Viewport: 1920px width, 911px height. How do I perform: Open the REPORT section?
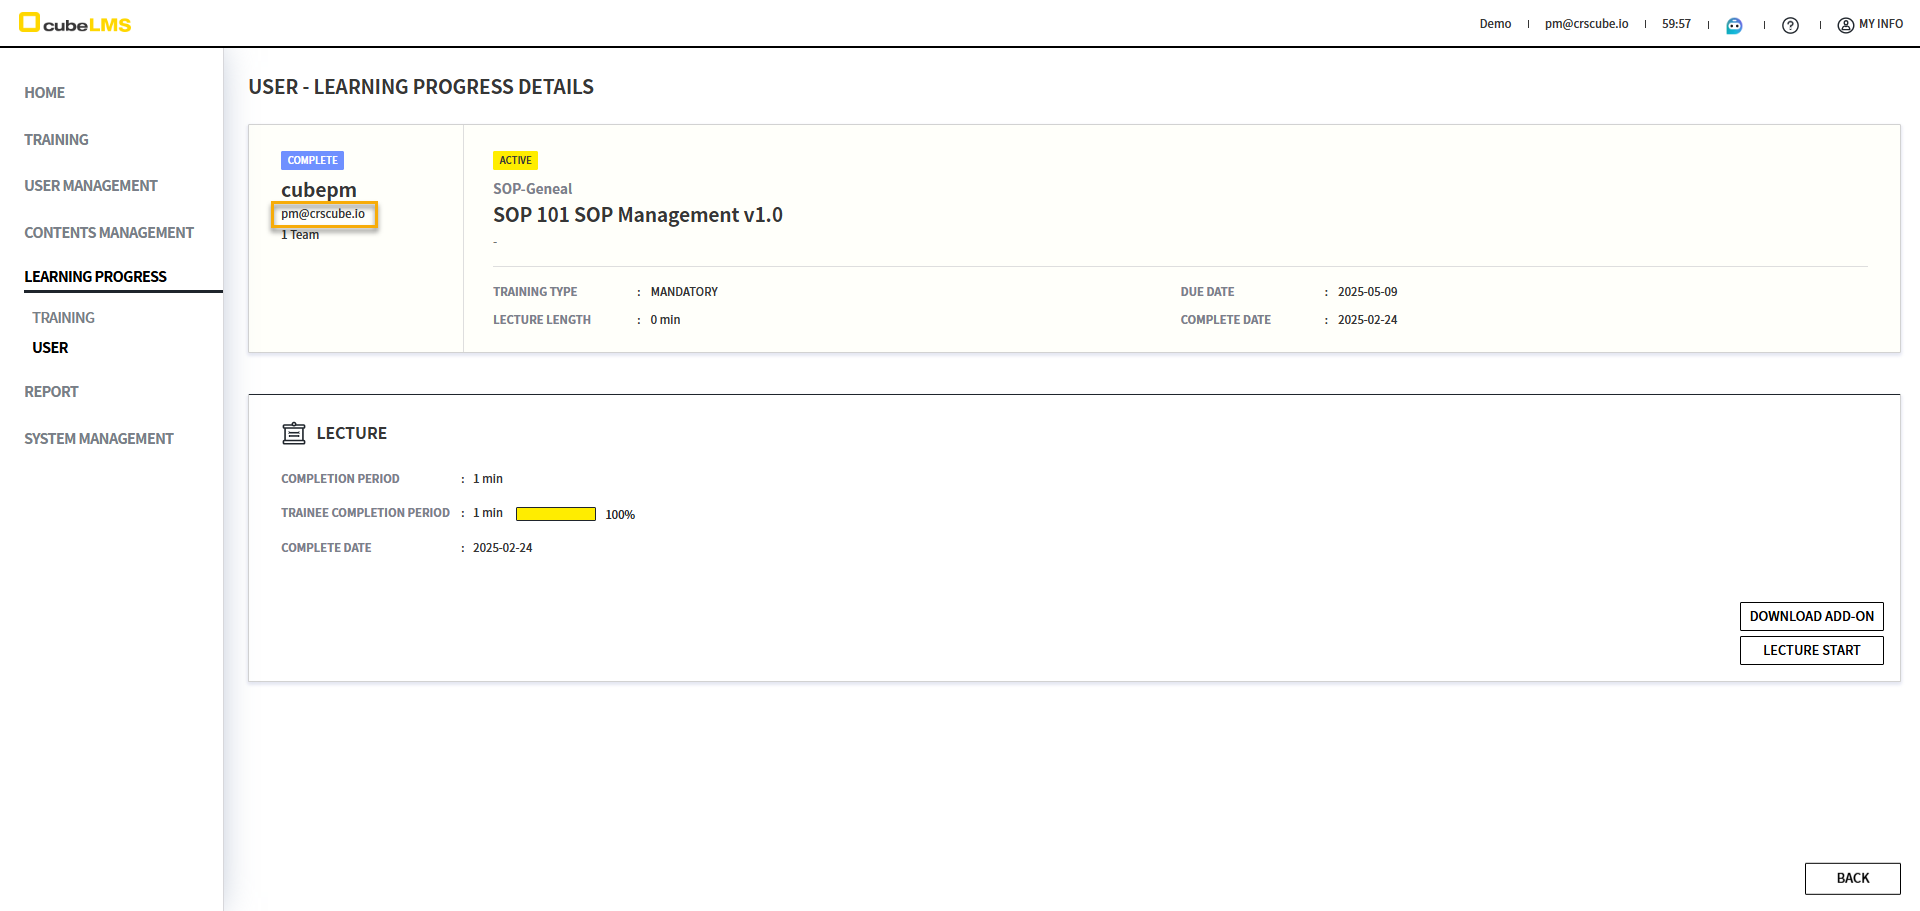pyautogui.click(x=51, y=392)
